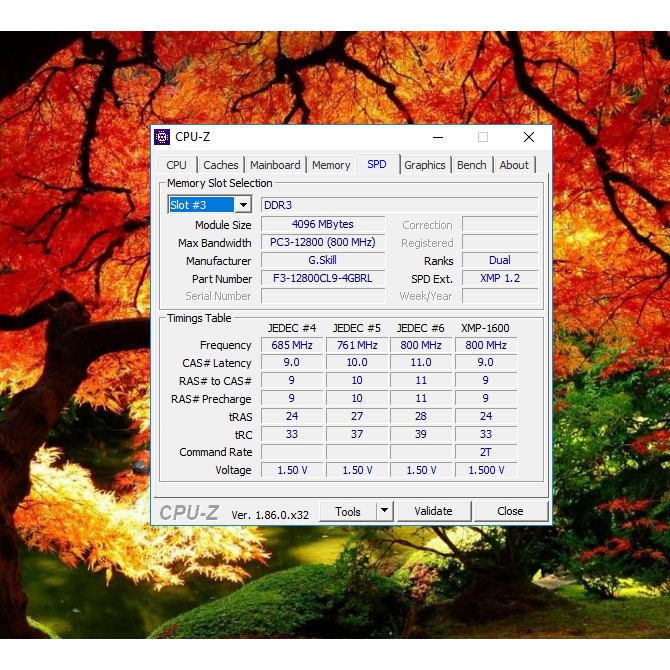670x670 pixels.
Task: Close the CPU-Z window with X
Action: pos(528,137)
